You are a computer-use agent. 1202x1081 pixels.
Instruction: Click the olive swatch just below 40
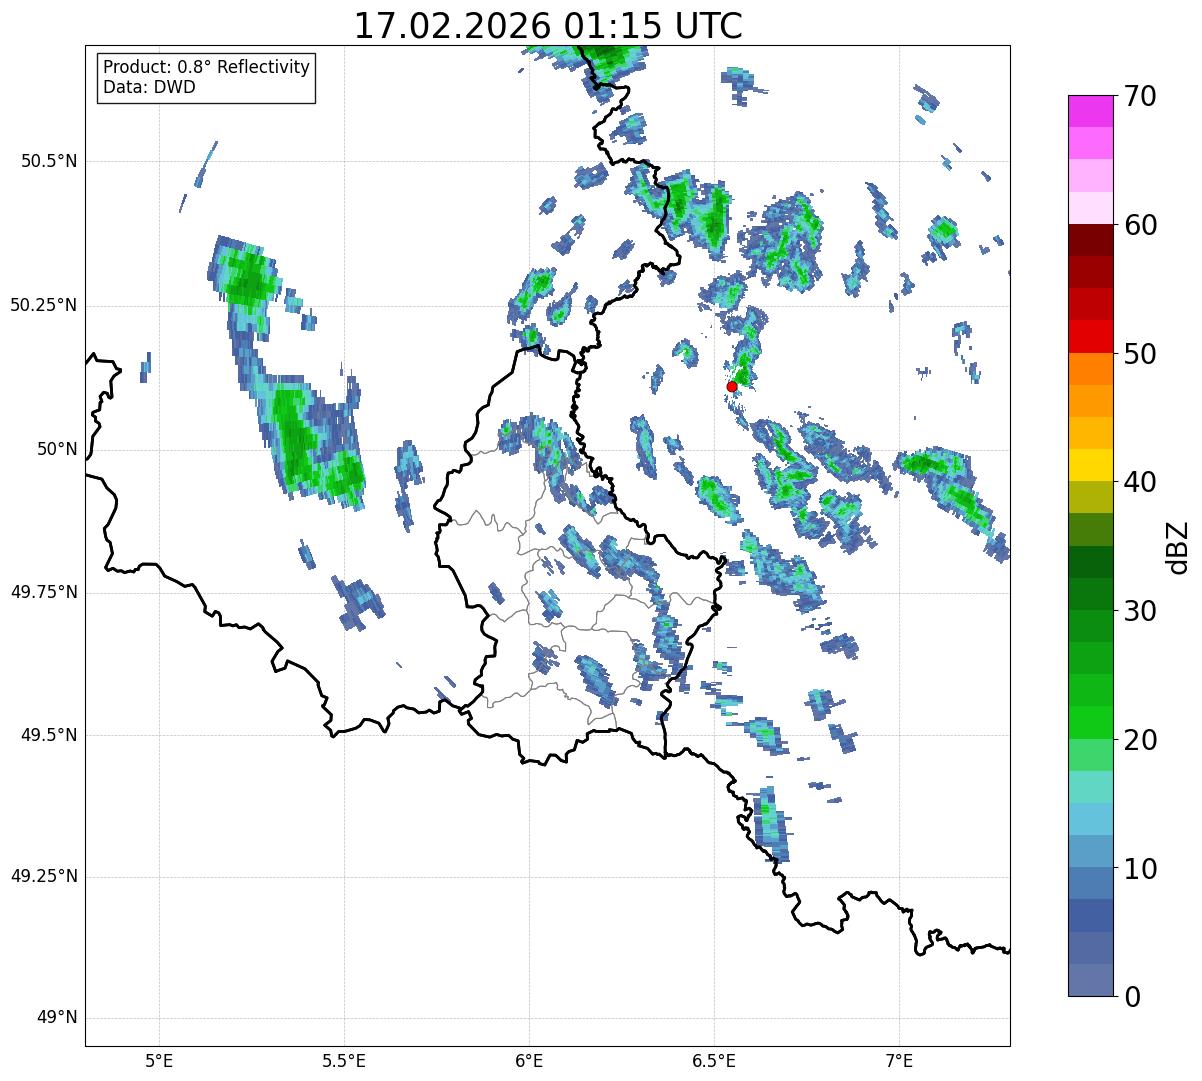[x=1090, y=498]
